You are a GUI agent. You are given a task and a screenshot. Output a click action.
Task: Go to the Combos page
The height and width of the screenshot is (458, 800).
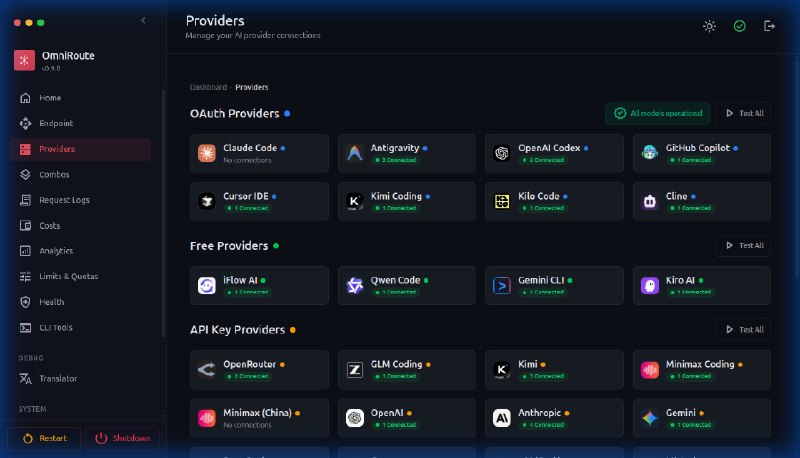[80, 174]
